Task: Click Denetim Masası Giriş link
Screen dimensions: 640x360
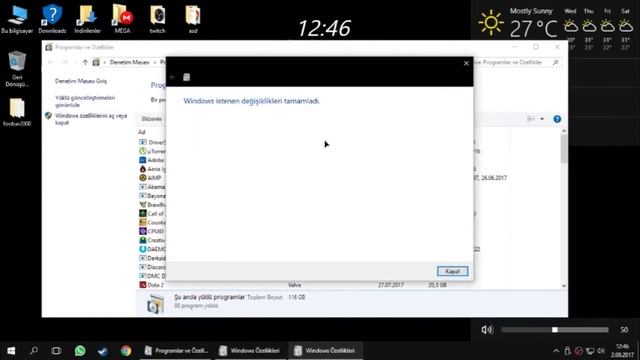Action: [x=81, y=81]
